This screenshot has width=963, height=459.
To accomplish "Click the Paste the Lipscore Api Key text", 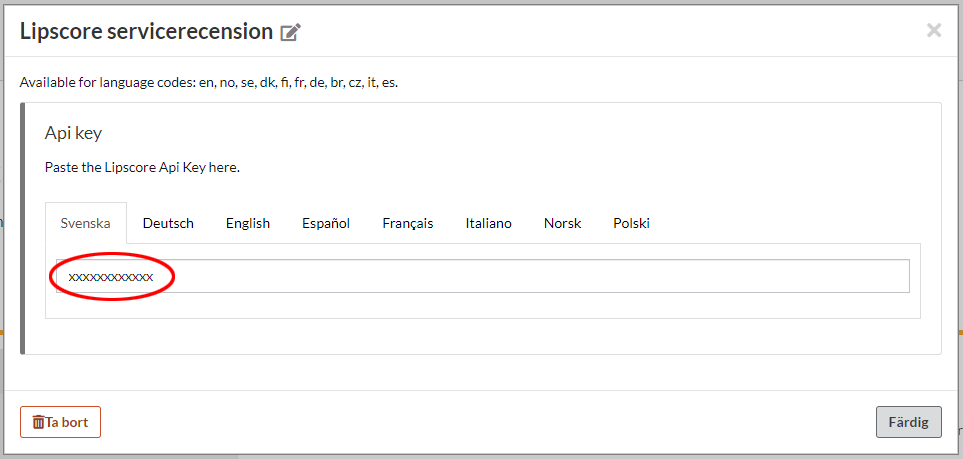I will click(x=142, y=167).
